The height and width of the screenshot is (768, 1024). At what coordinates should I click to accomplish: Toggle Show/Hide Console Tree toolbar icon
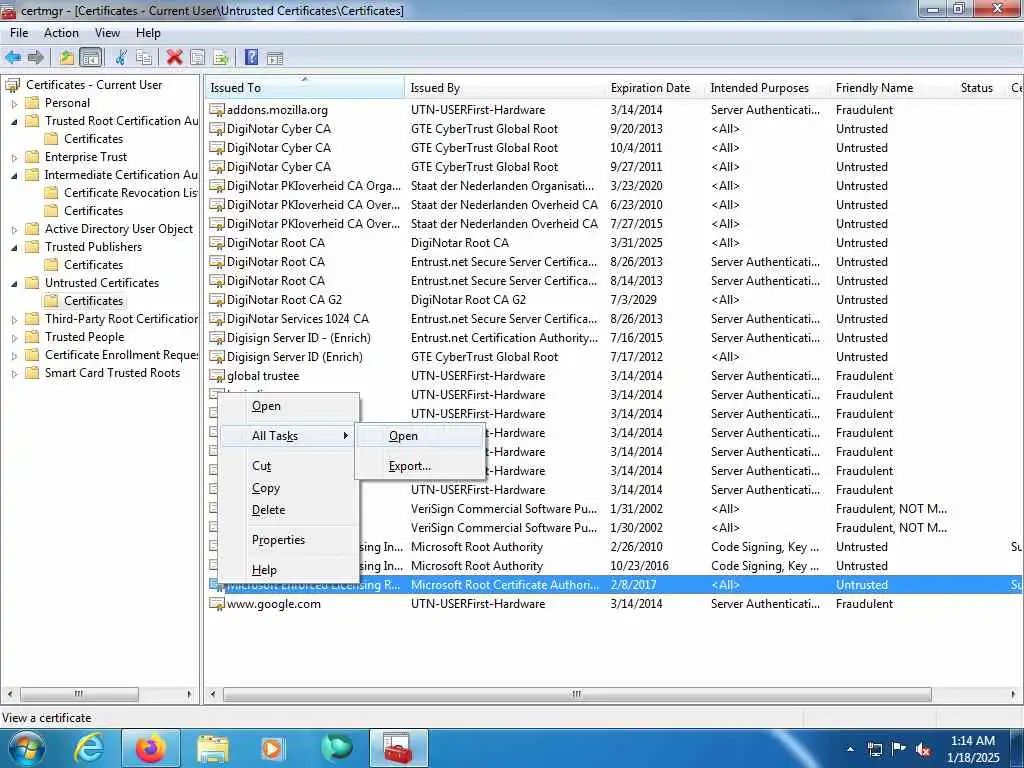[x=91, y=57]
